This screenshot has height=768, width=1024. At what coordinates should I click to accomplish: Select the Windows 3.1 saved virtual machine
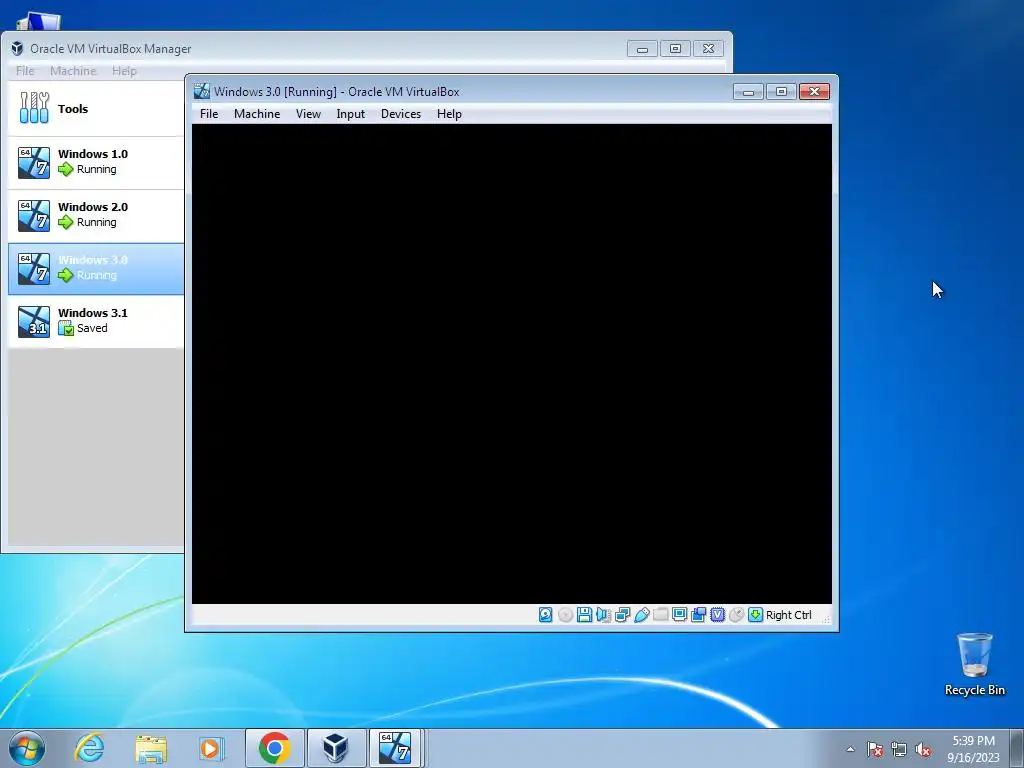pyautogui.click(x=96, y=321)
